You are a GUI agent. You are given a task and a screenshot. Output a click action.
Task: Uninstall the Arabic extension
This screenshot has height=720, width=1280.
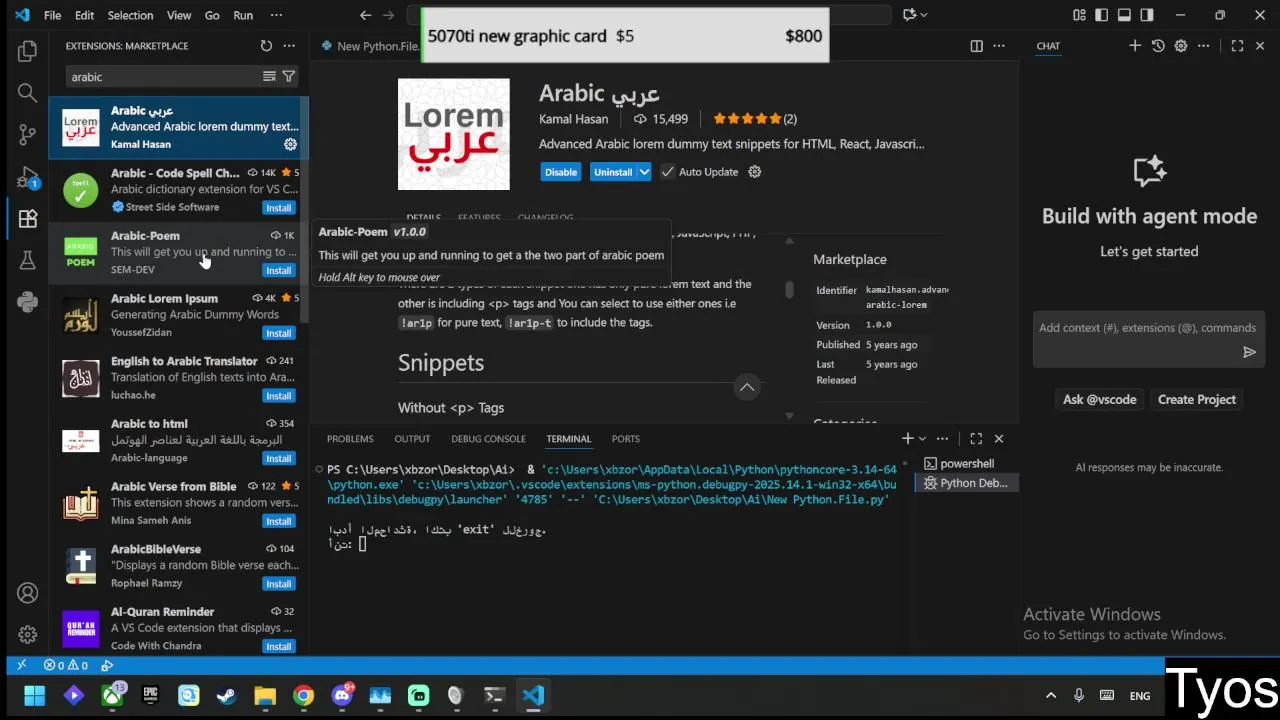click(613, 172)
